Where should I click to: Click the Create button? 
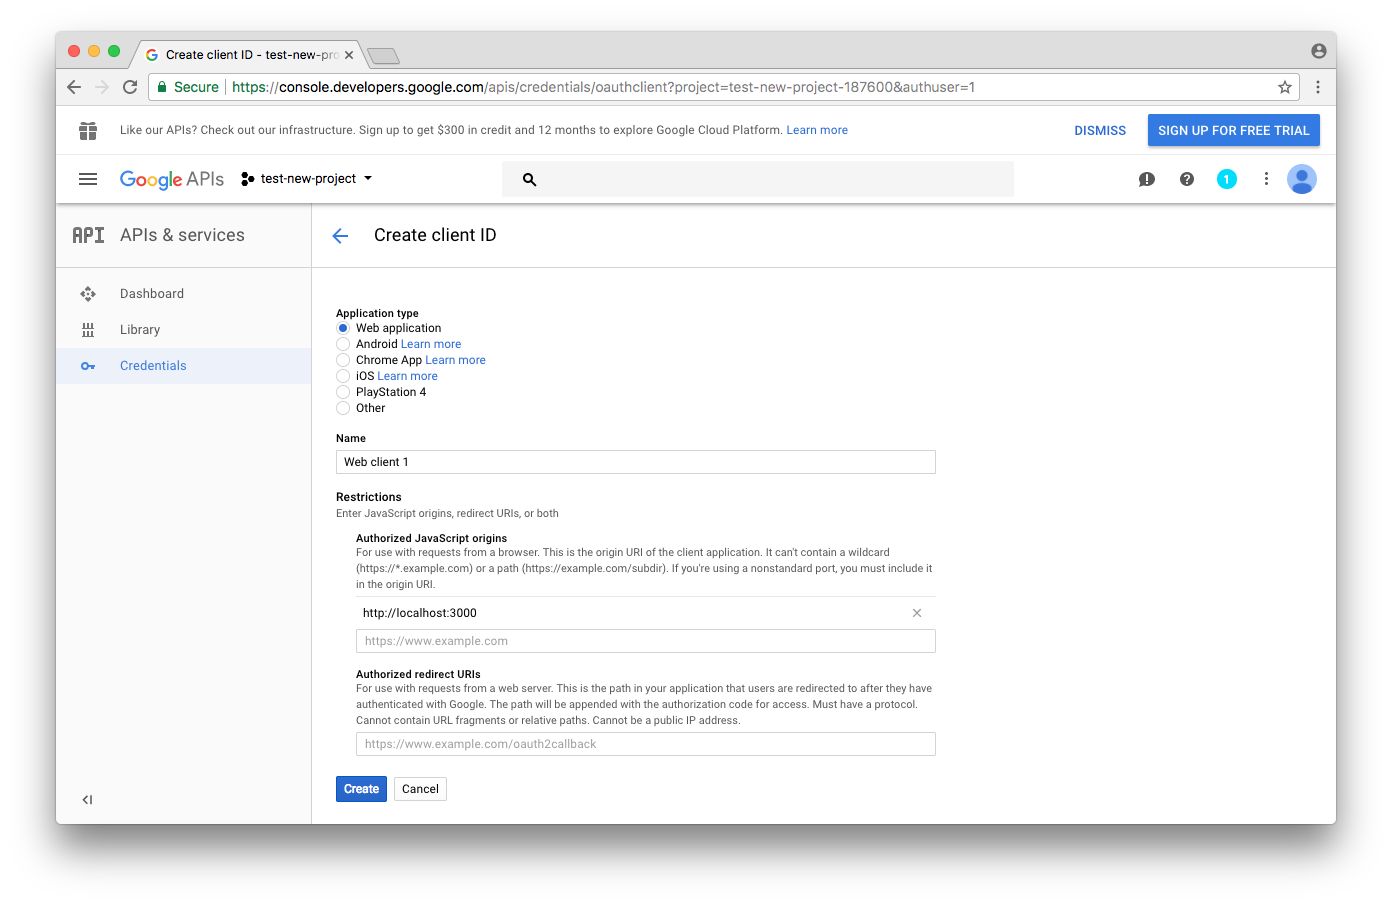click(361, 789)
